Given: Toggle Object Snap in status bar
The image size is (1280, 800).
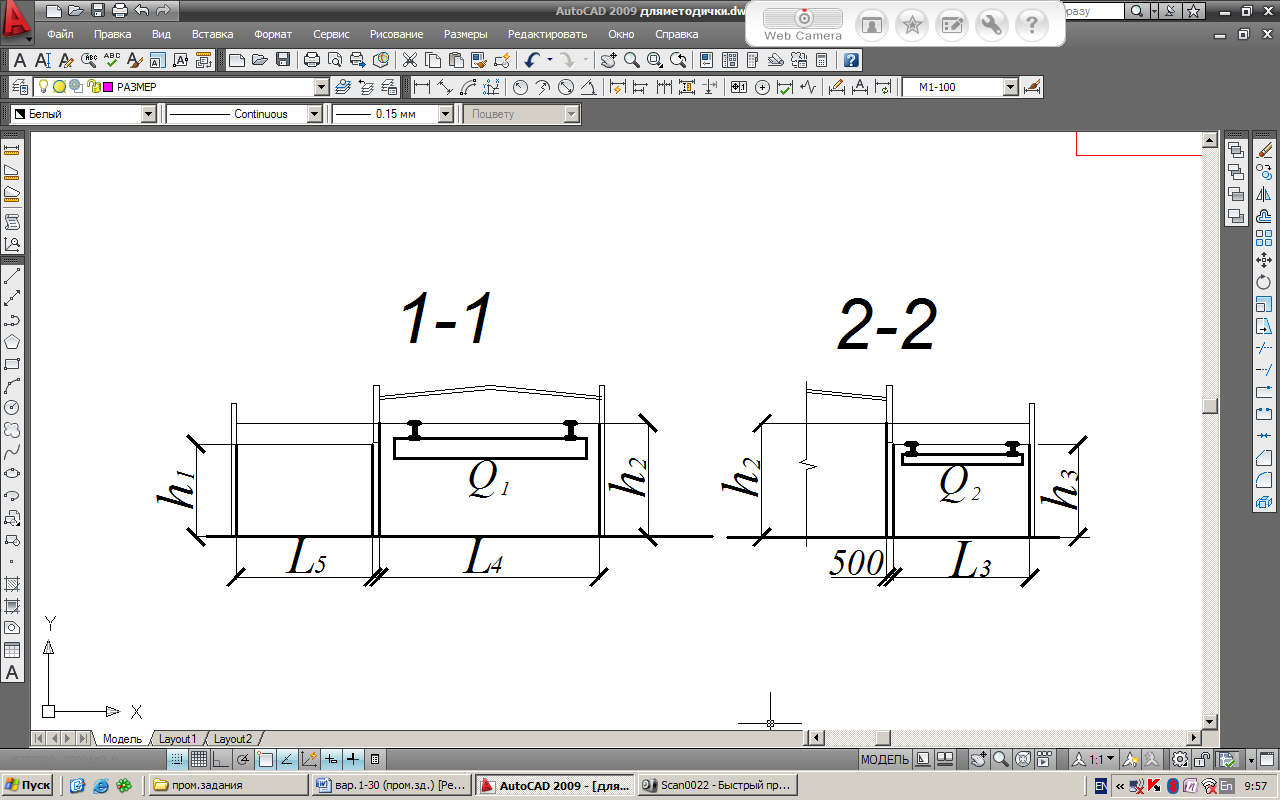Looking at the screenshot, I should click(265, 759).
